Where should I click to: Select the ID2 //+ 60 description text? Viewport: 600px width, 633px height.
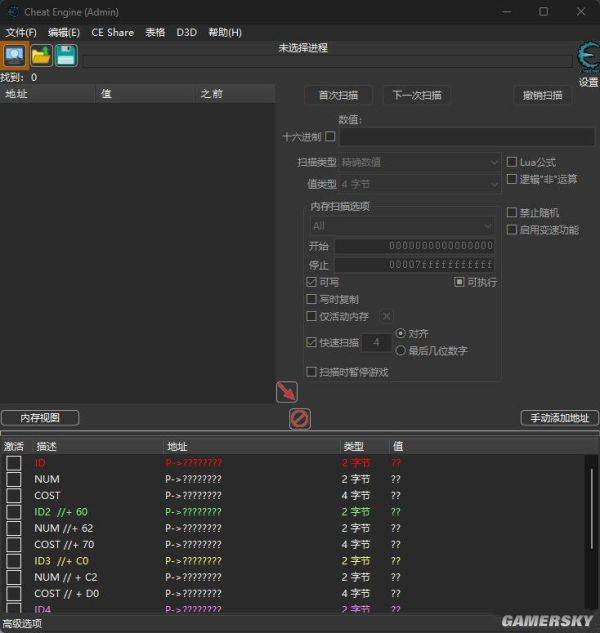click(61, 512)
